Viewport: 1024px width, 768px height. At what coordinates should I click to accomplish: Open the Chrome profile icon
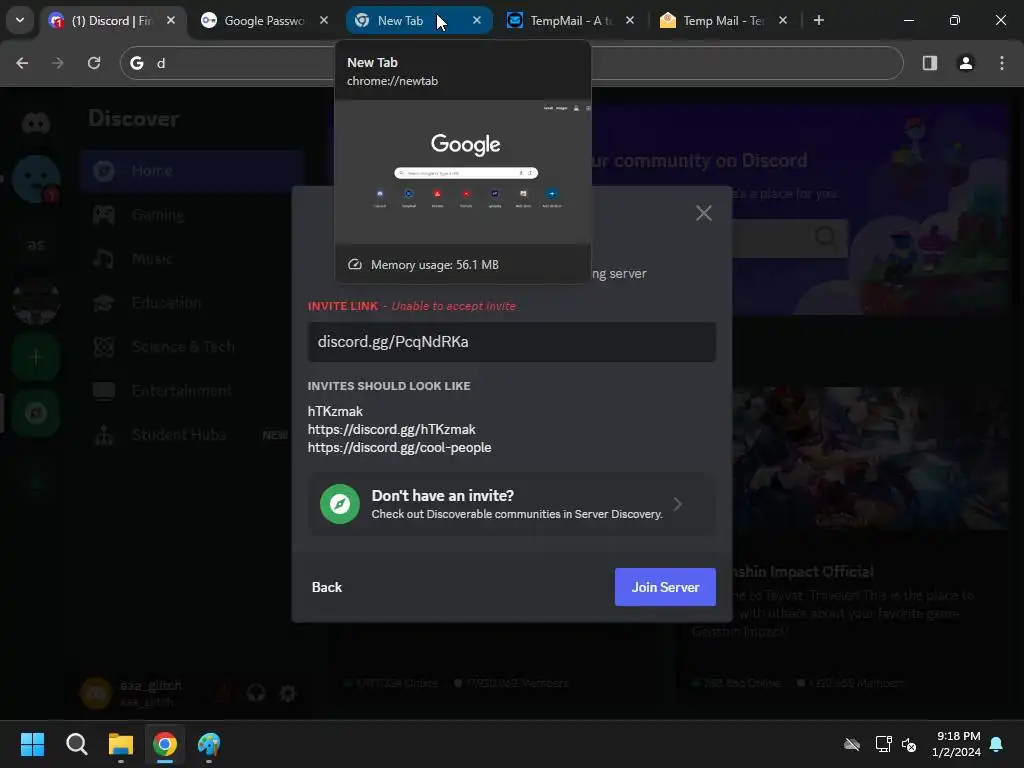pos(966,63)
